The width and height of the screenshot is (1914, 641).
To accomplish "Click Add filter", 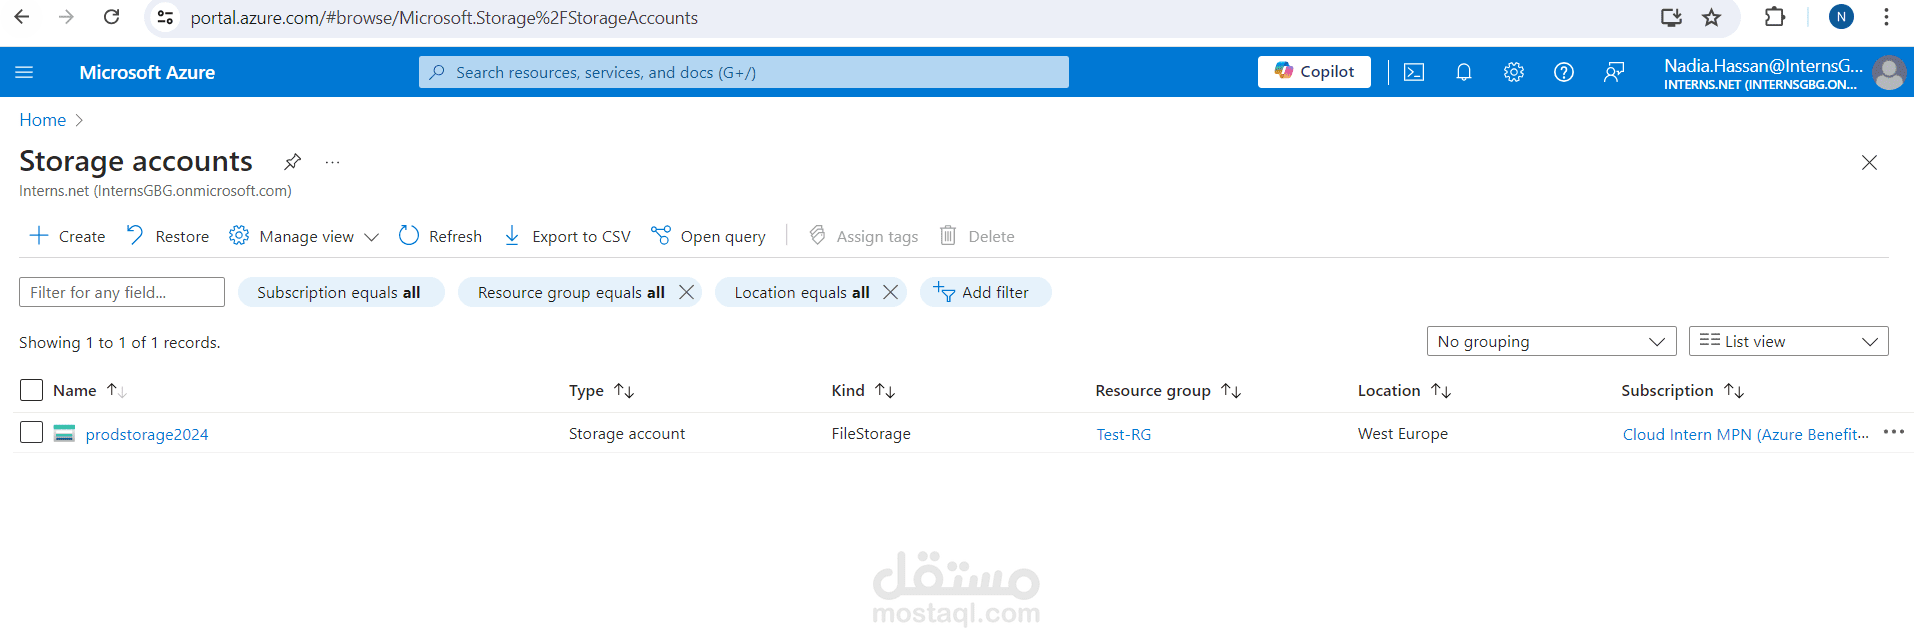I will click(x=985, y=292).
